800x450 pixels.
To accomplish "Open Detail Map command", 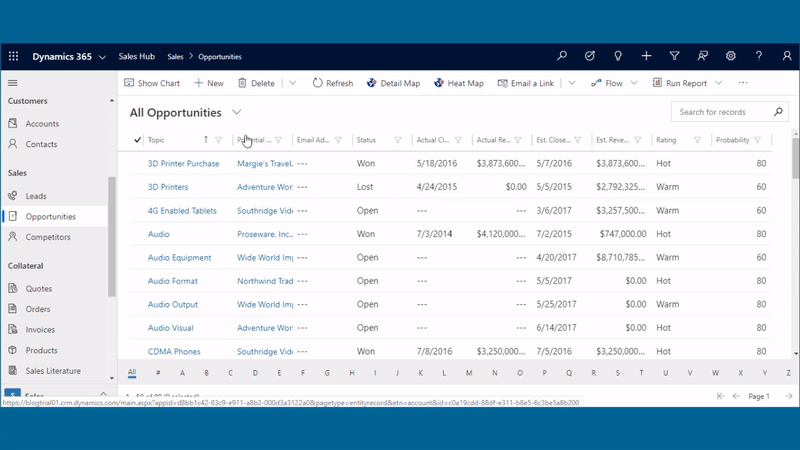I will tap(393, 83).
